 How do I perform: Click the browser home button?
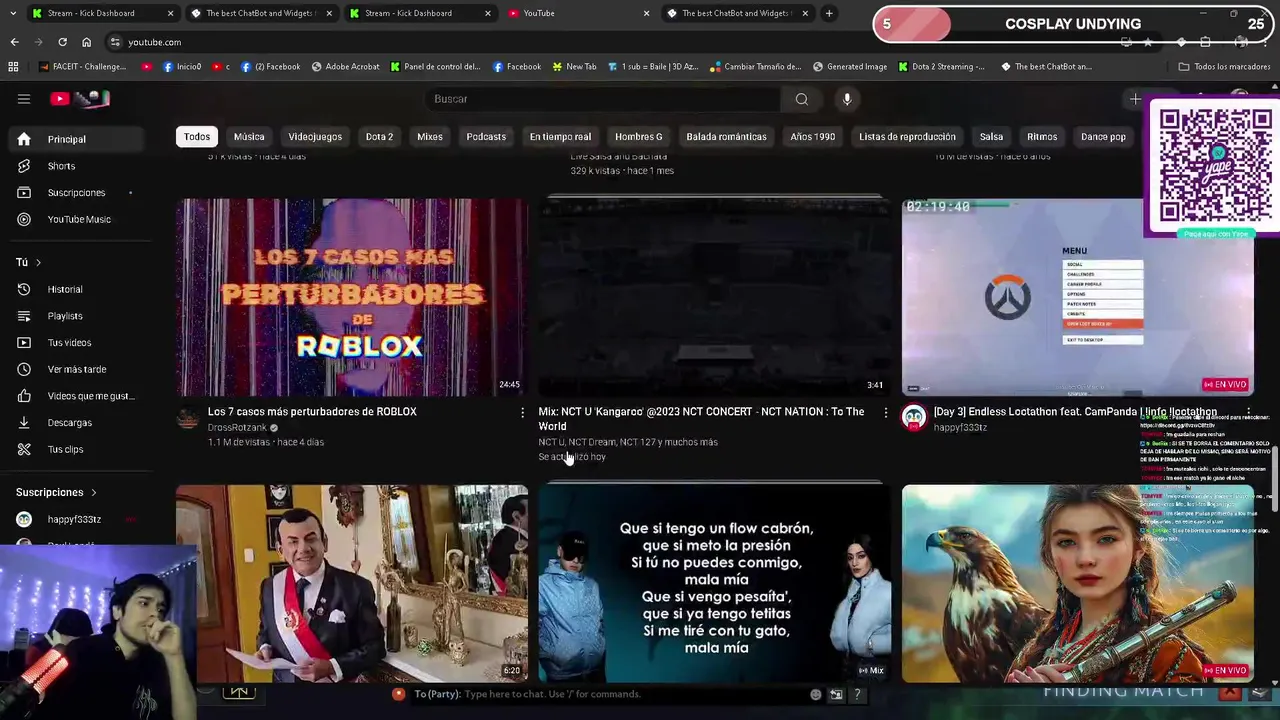(x=86, y=42)
